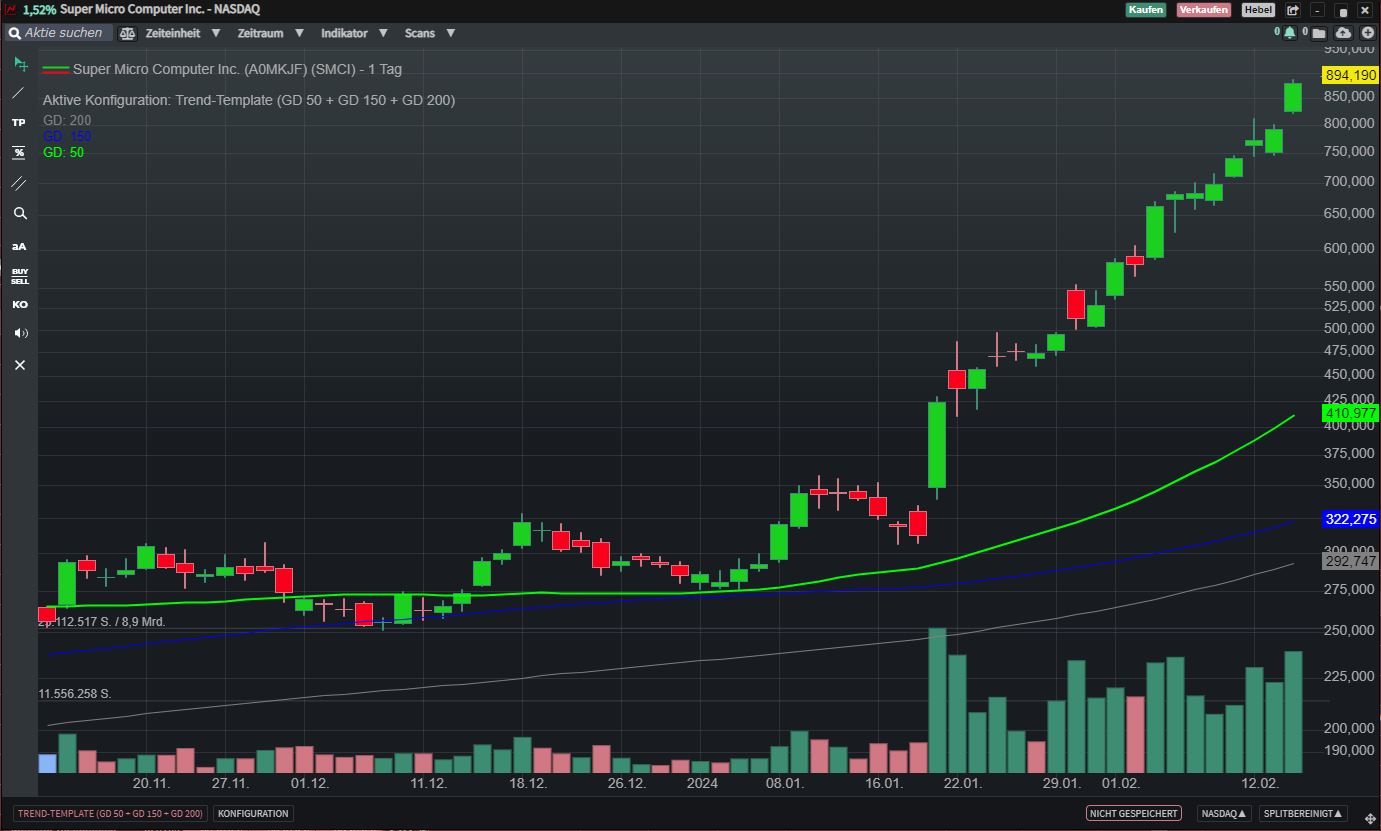Screen dimensions: 1381x831
Task: Click the KO certificates tool icon
Action: [19, 304]
